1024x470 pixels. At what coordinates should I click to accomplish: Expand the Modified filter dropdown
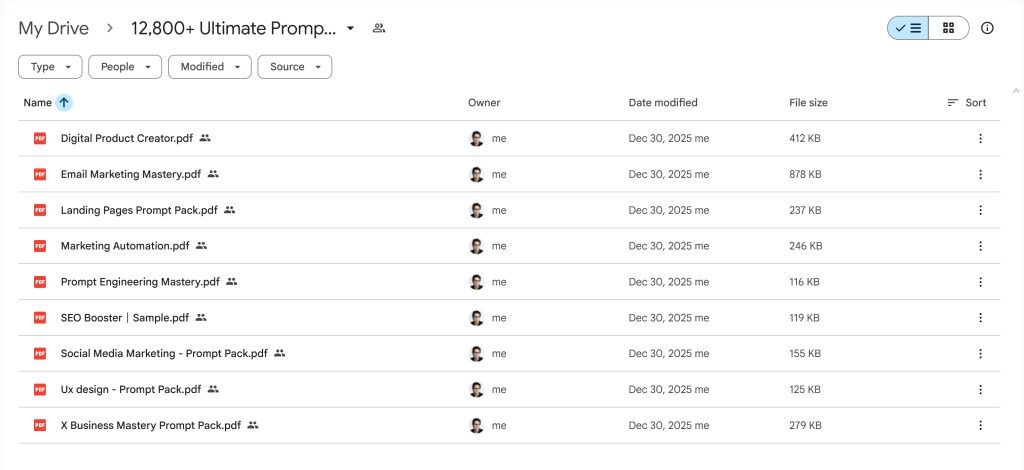pos(209,67)
